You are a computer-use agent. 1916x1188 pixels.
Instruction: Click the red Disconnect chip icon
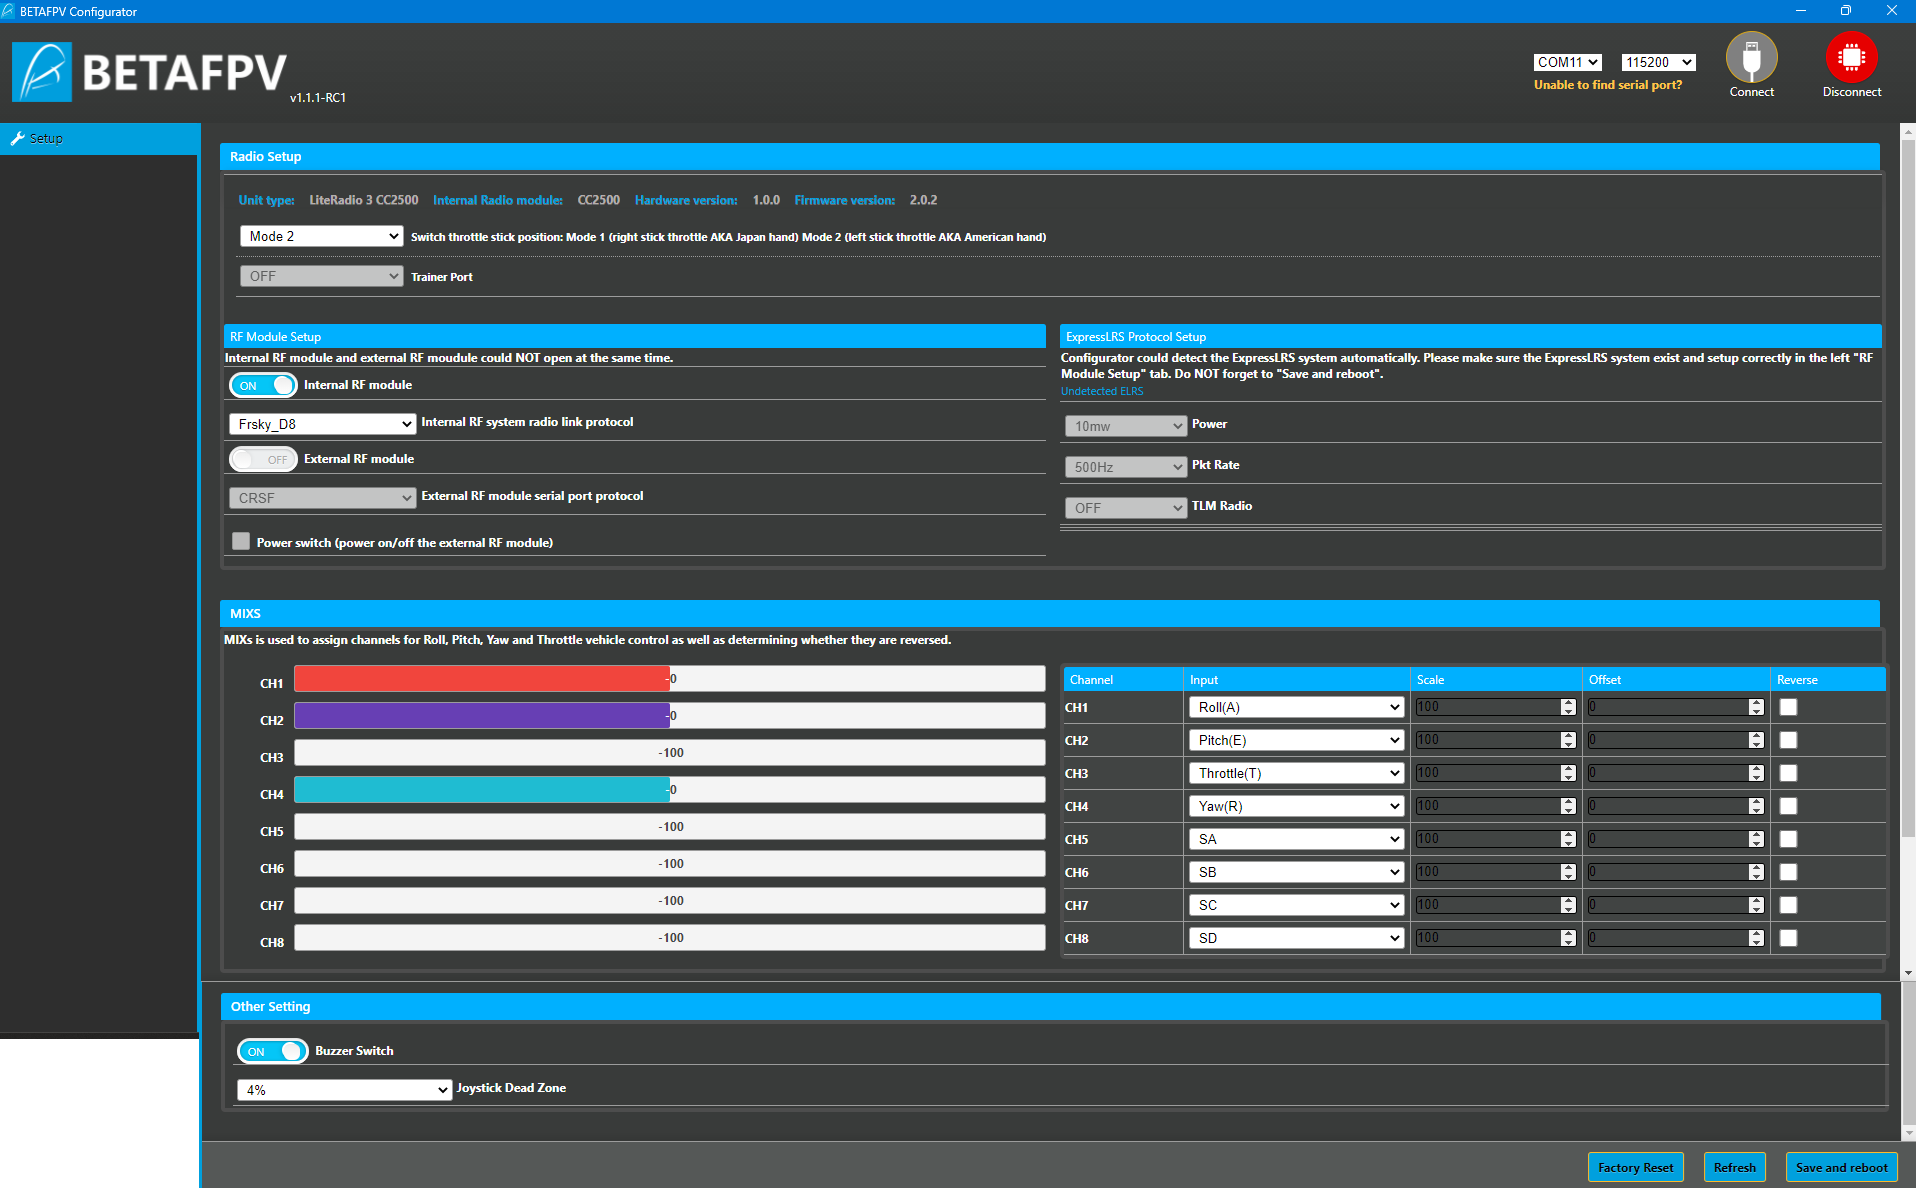(x=1851, y=58)
